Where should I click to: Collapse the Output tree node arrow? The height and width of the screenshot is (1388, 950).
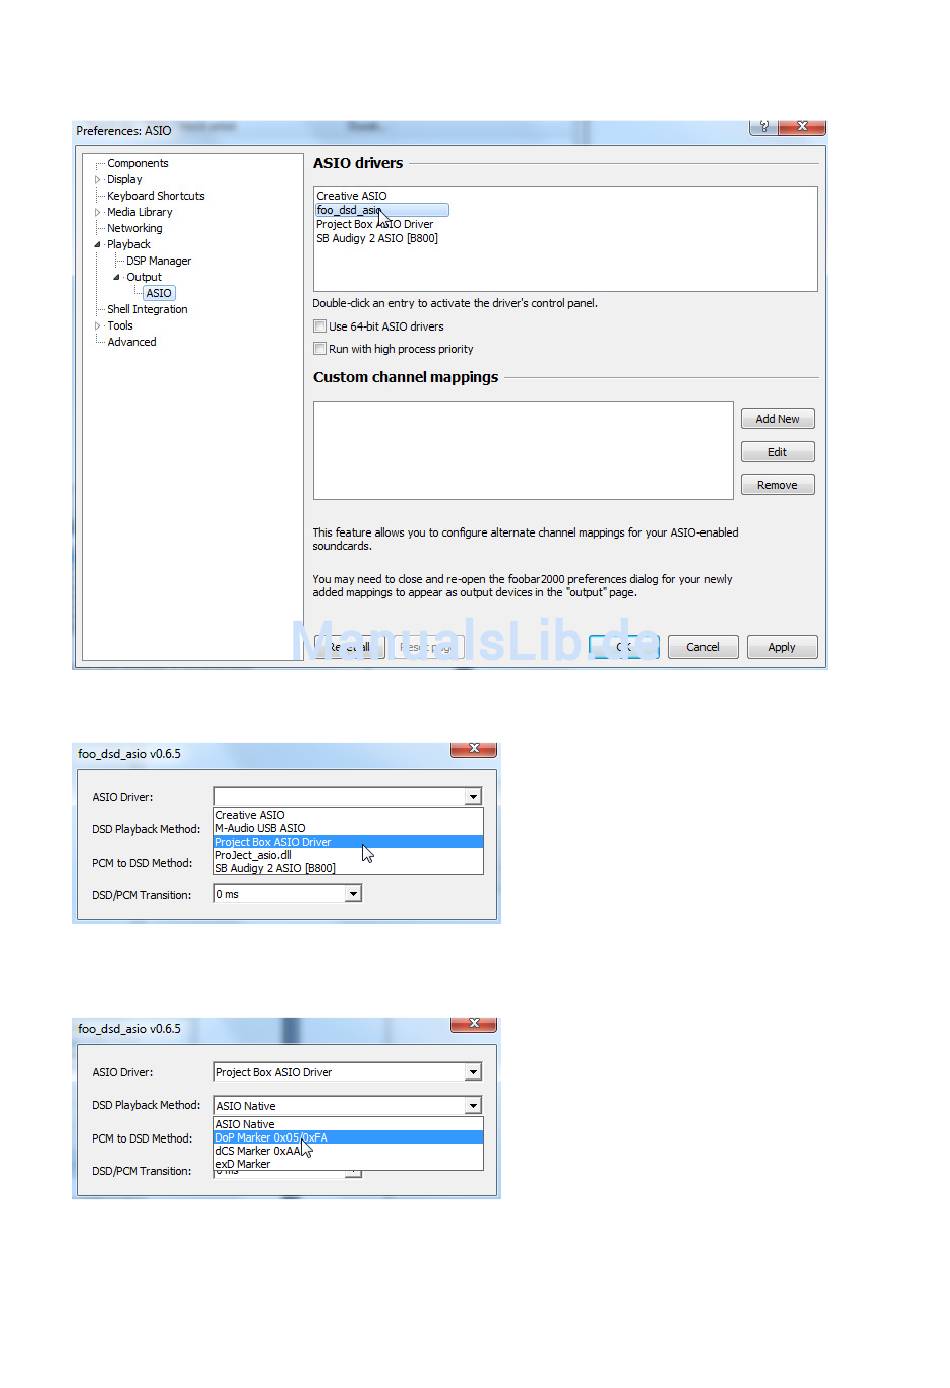pos(117,277)
